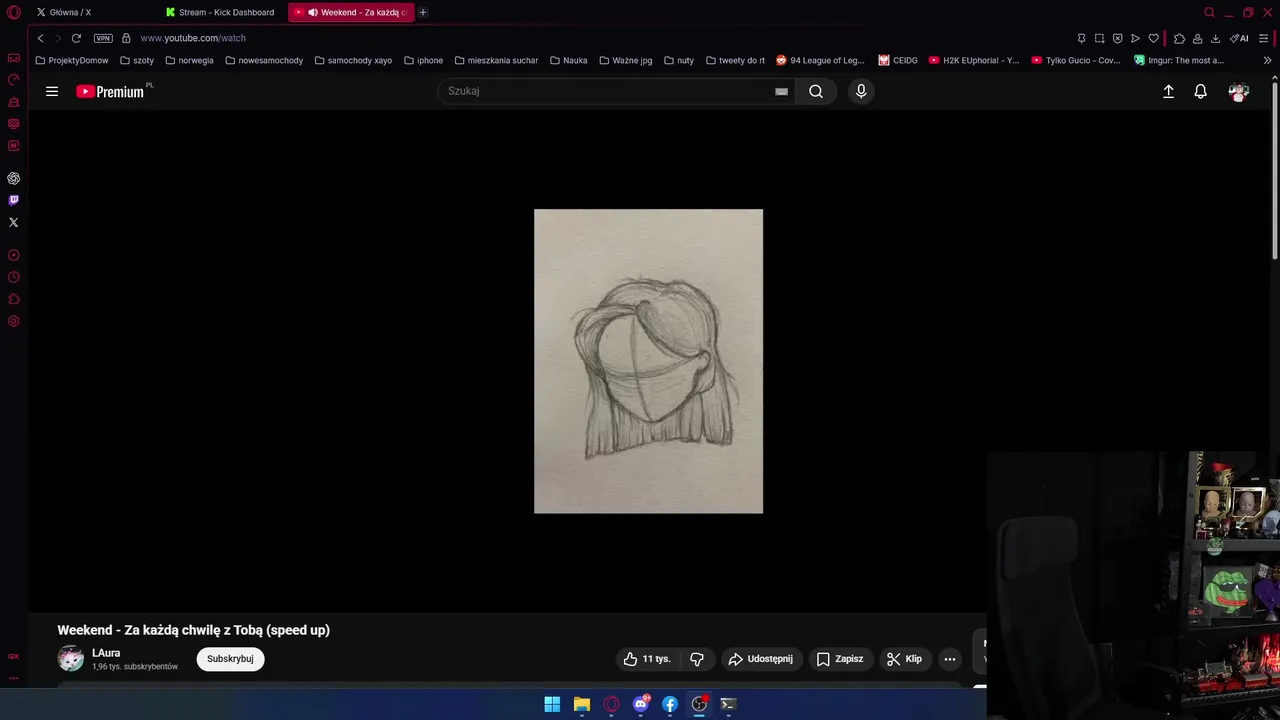Screen dimensions: 1280x720
Task: Open Player icon in Opera sidebar
Action: coord(14,255)
